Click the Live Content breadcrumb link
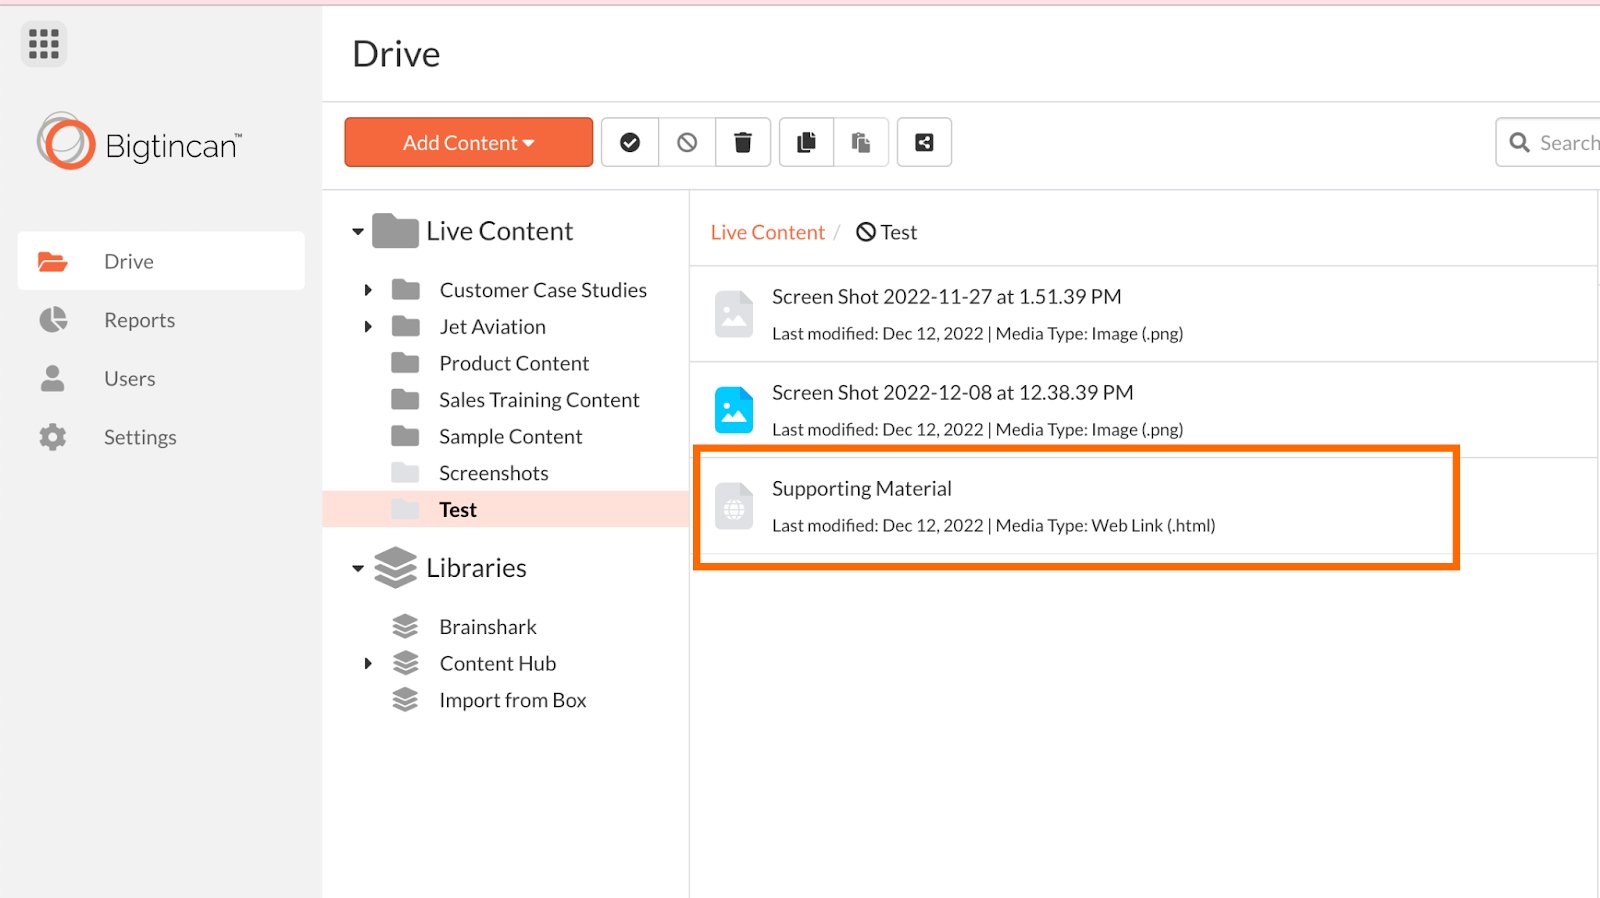 [767, 232]
